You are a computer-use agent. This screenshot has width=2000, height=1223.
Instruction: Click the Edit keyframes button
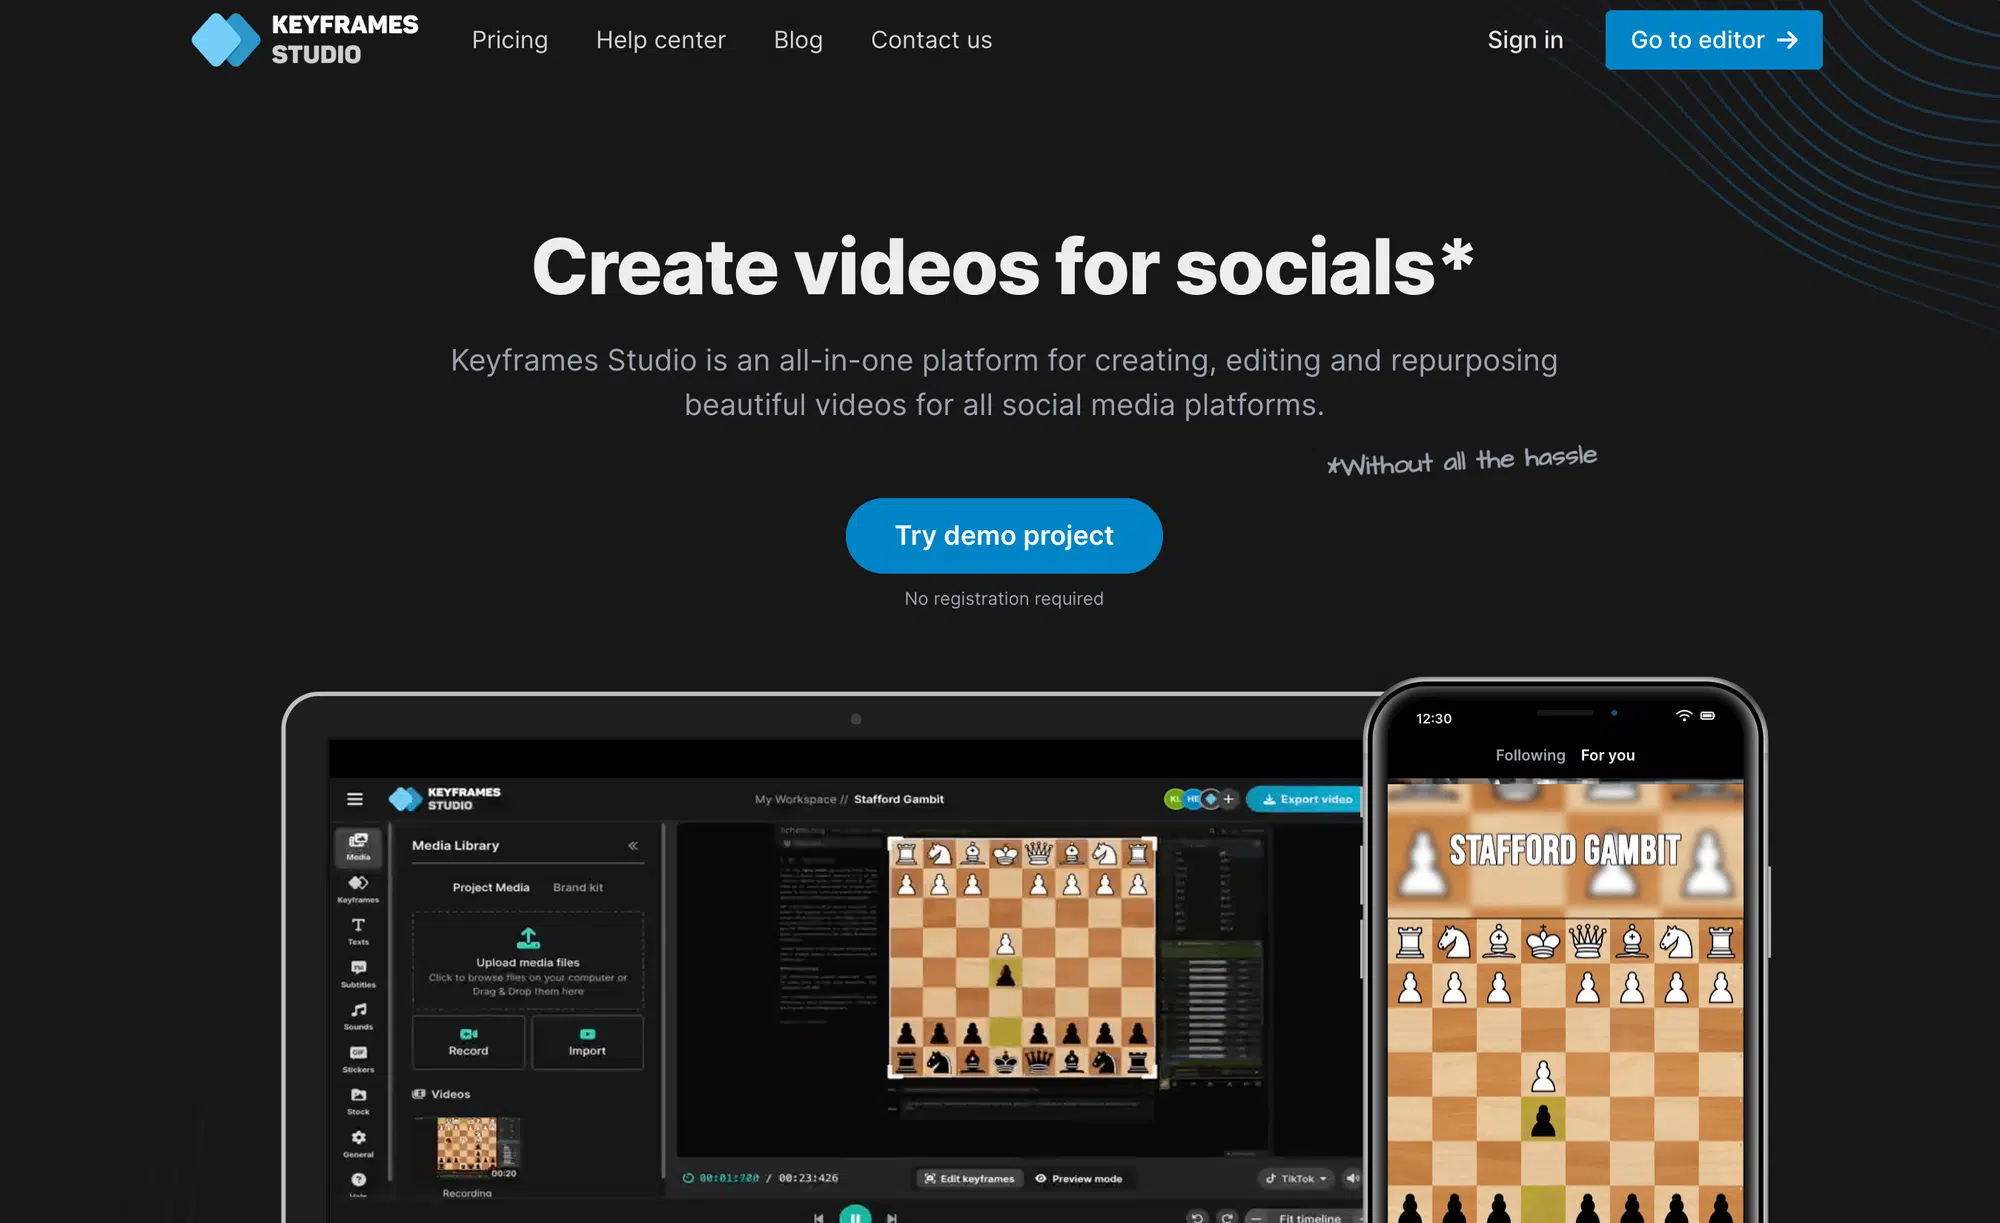click(968, 1178)
